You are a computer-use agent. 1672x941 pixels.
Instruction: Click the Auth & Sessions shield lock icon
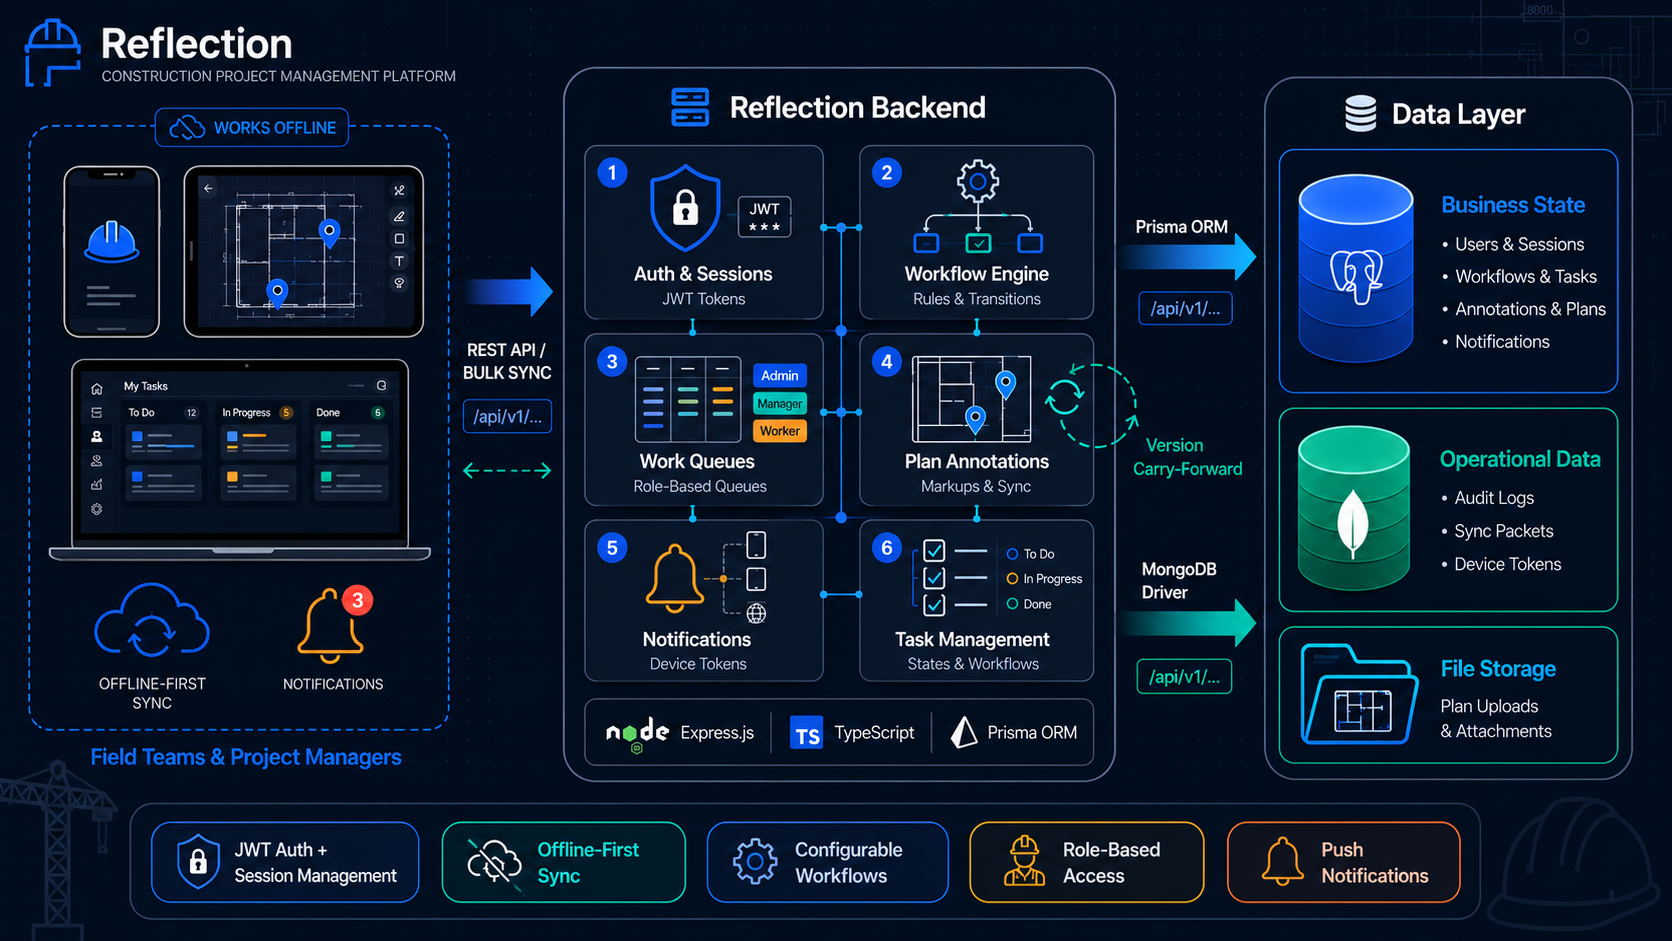tap(685, 208)
